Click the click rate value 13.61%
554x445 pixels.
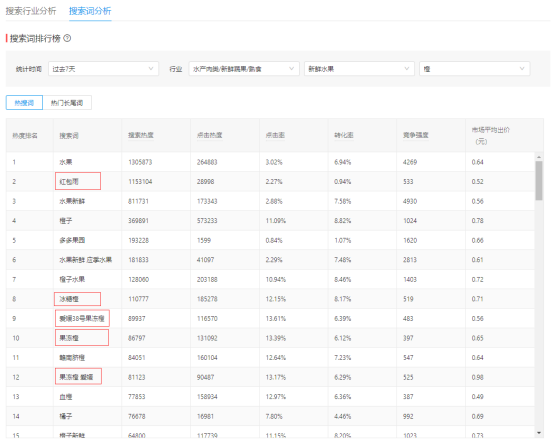276,318
